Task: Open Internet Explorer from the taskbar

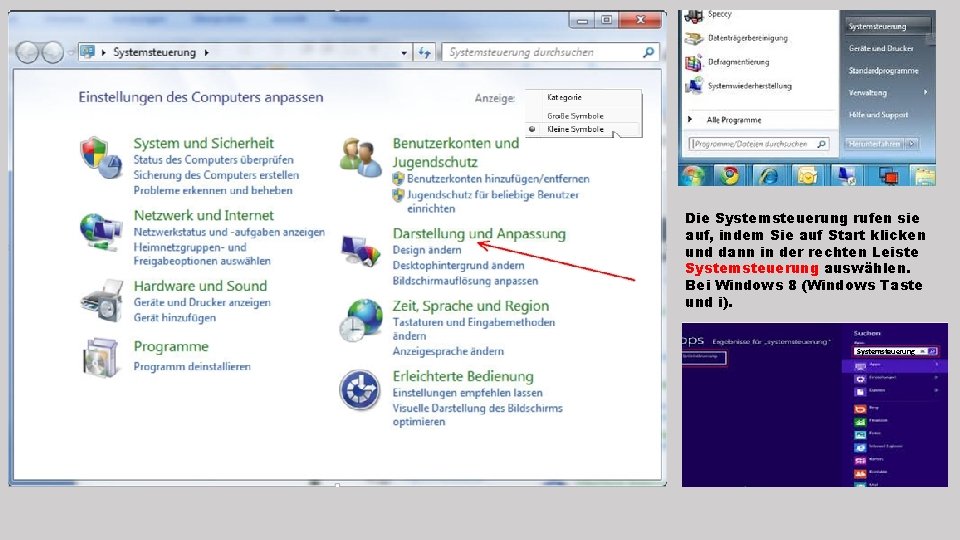Action: (768, 176)
